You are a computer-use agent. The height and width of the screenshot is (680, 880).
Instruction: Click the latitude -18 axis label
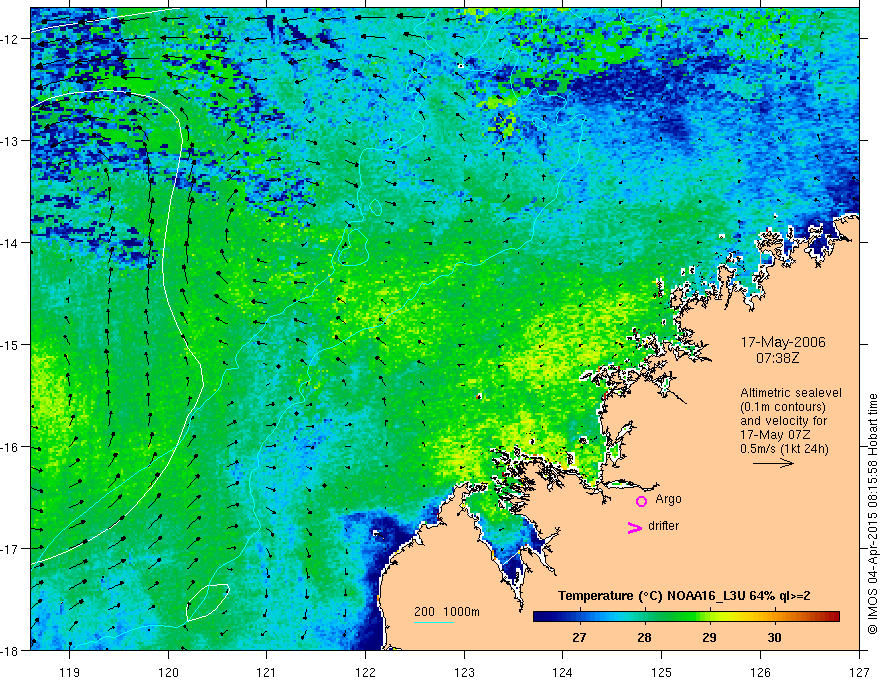pos(11,650)
